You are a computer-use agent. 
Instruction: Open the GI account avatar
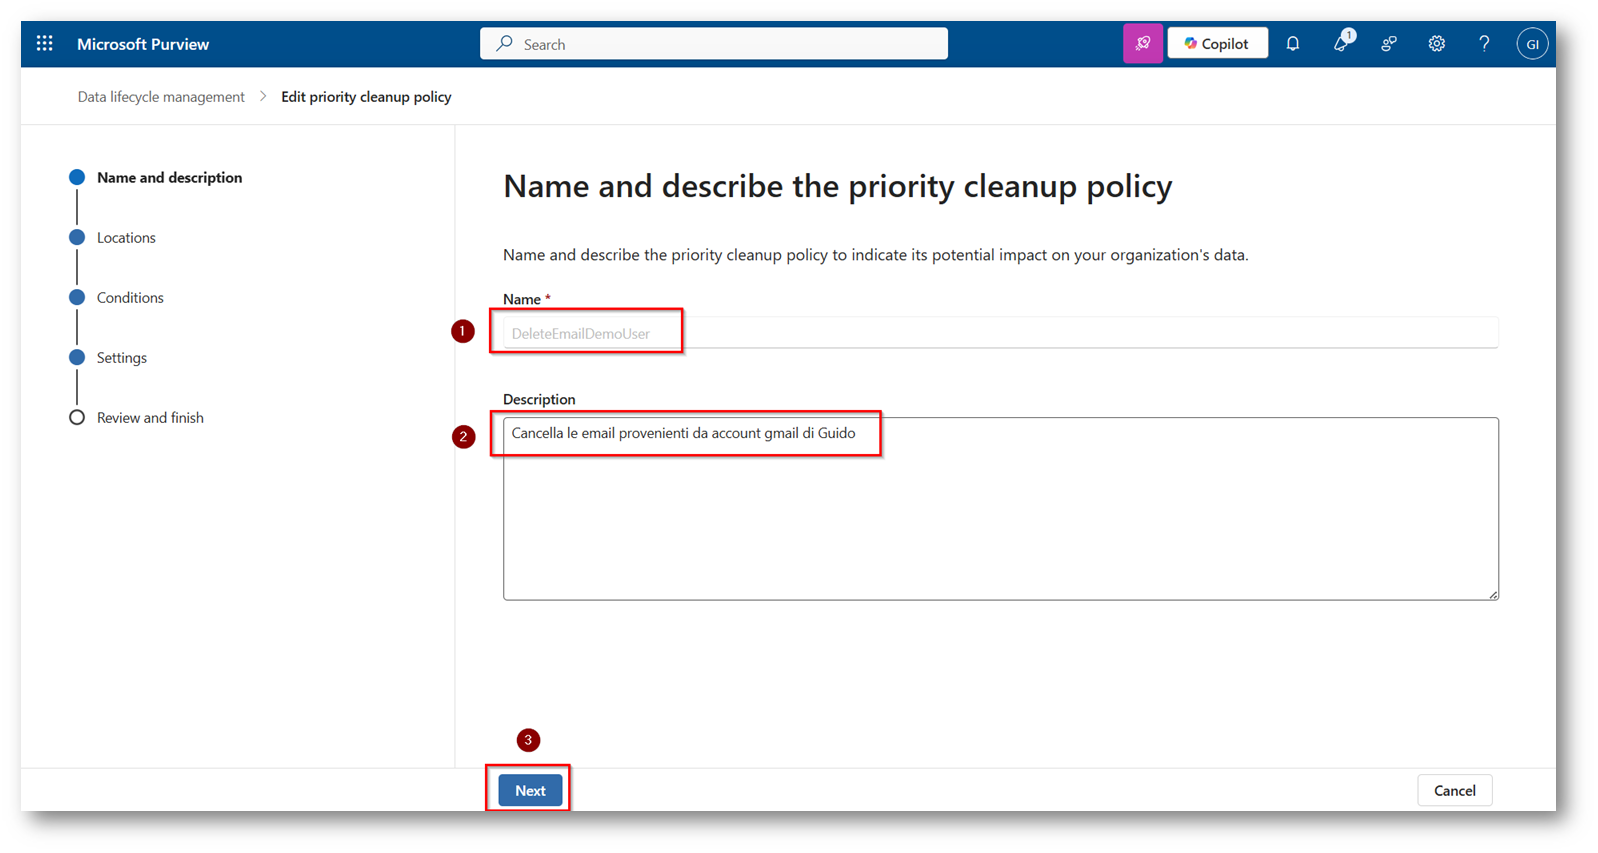click(x=1532, y=44)
